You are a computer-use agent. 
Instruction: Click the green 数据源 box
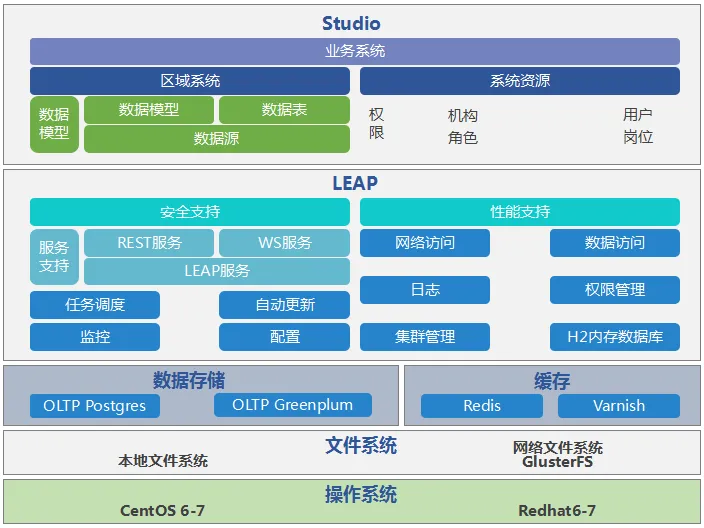(x=216, y=139)
